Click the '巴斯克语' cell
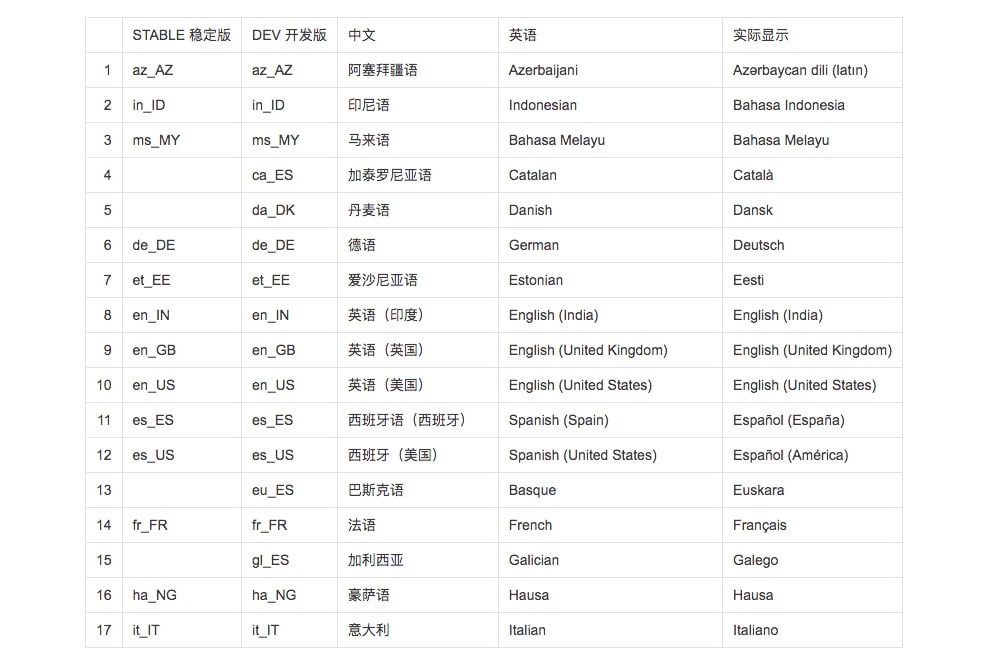The image size is (1000, 648). click(x=418, y=491)
